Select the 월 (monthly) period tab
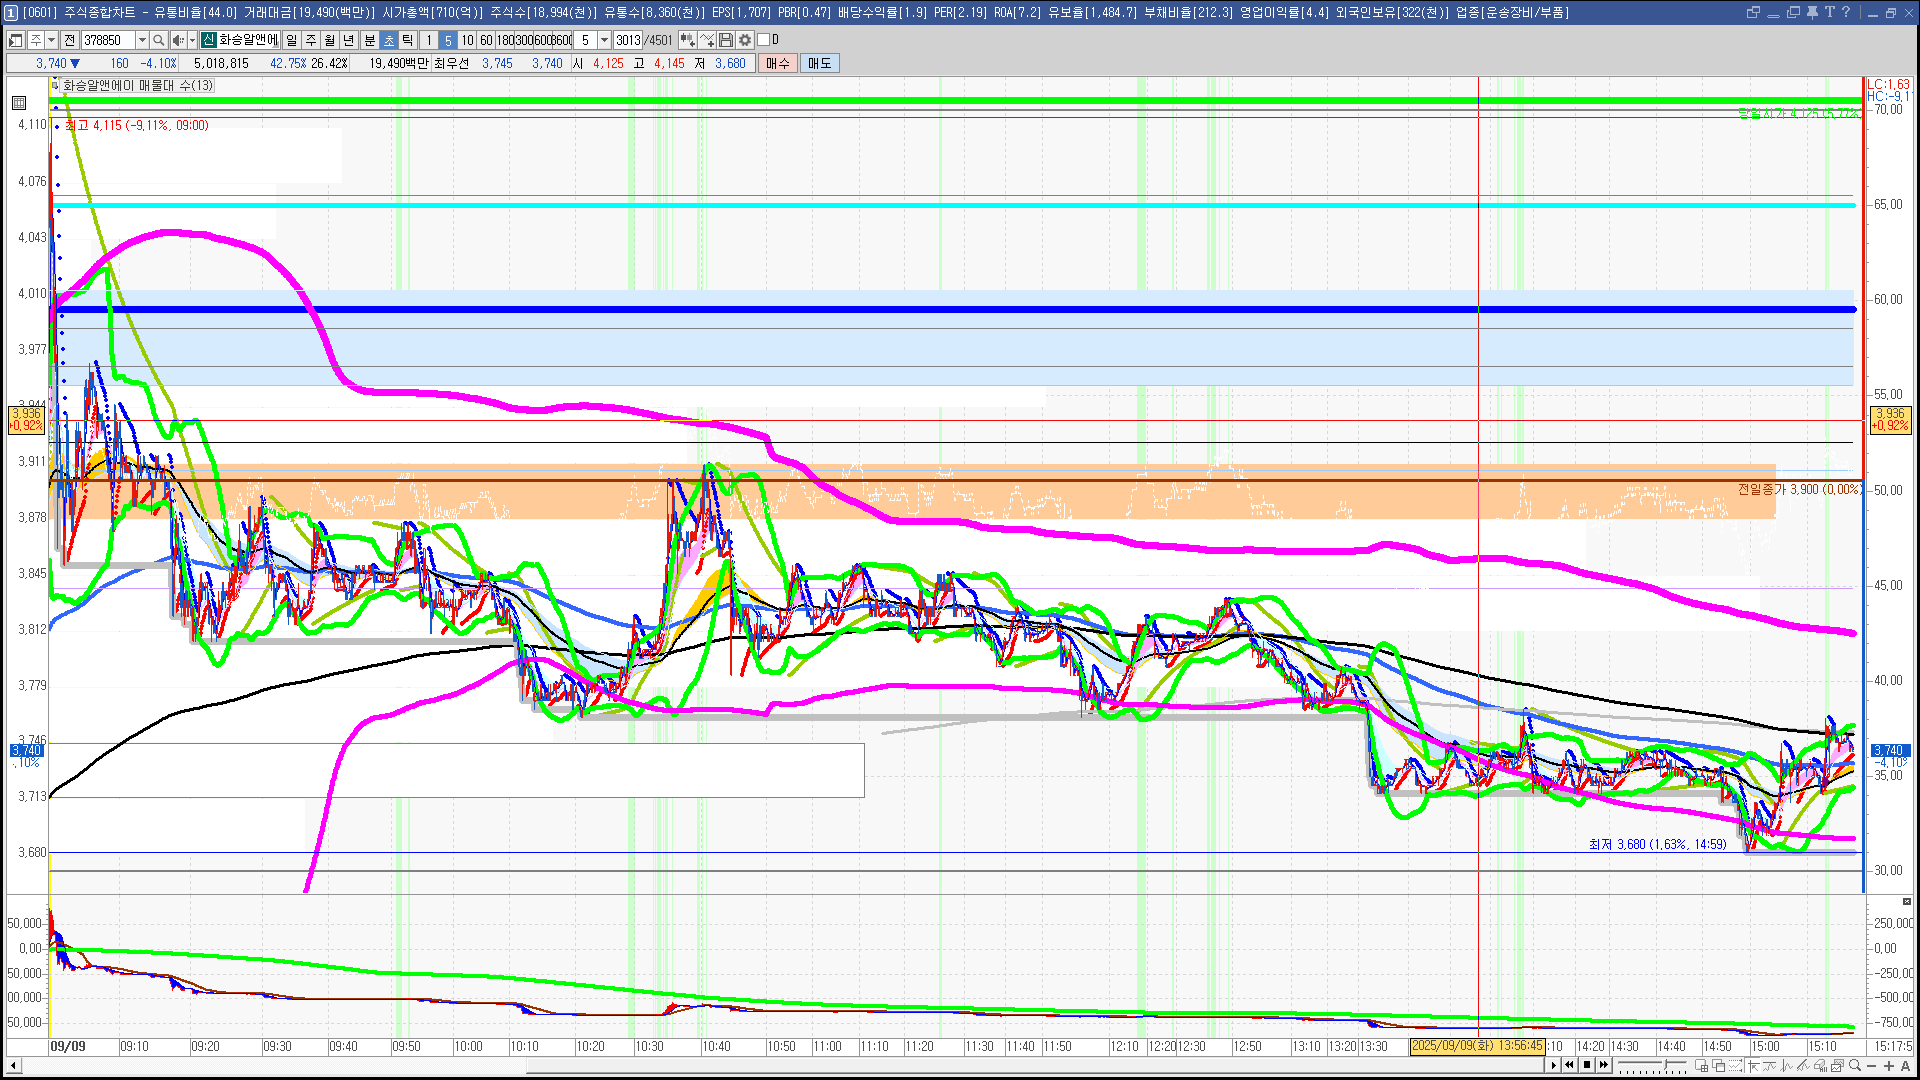1920x1080 pixels. coord(330,40)
